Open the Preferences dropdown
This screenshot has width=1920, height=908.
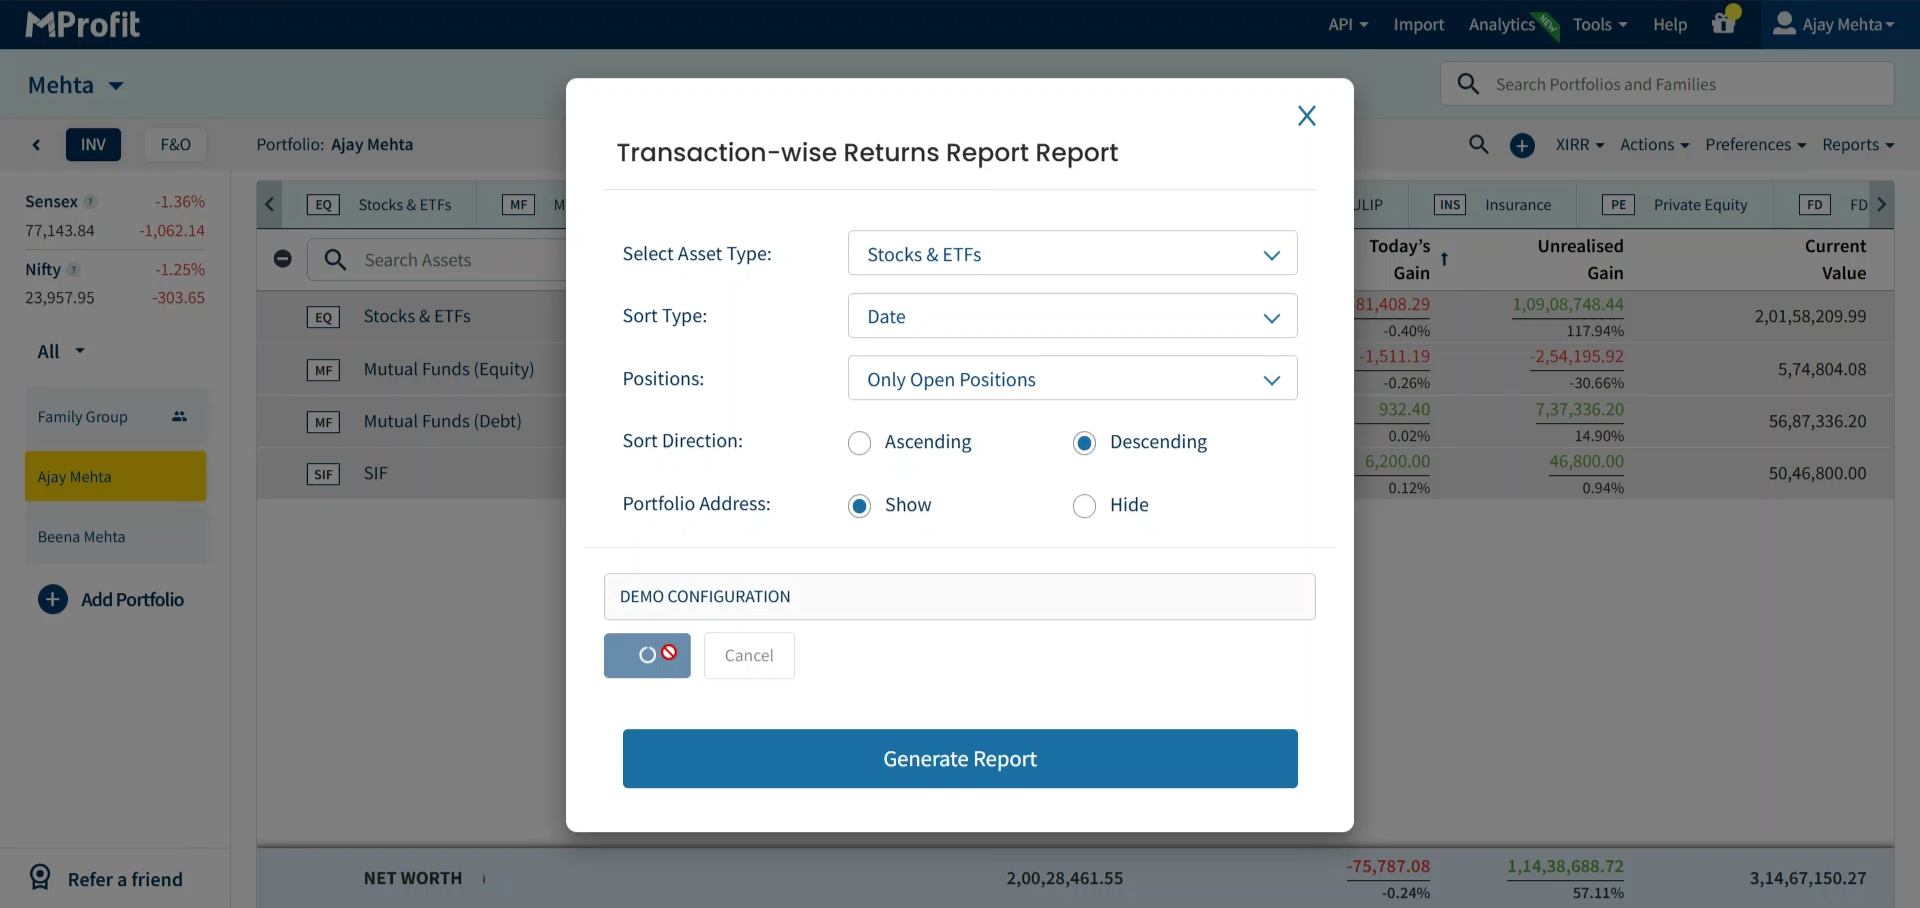pyautogui.click(x=1755, y=145)
